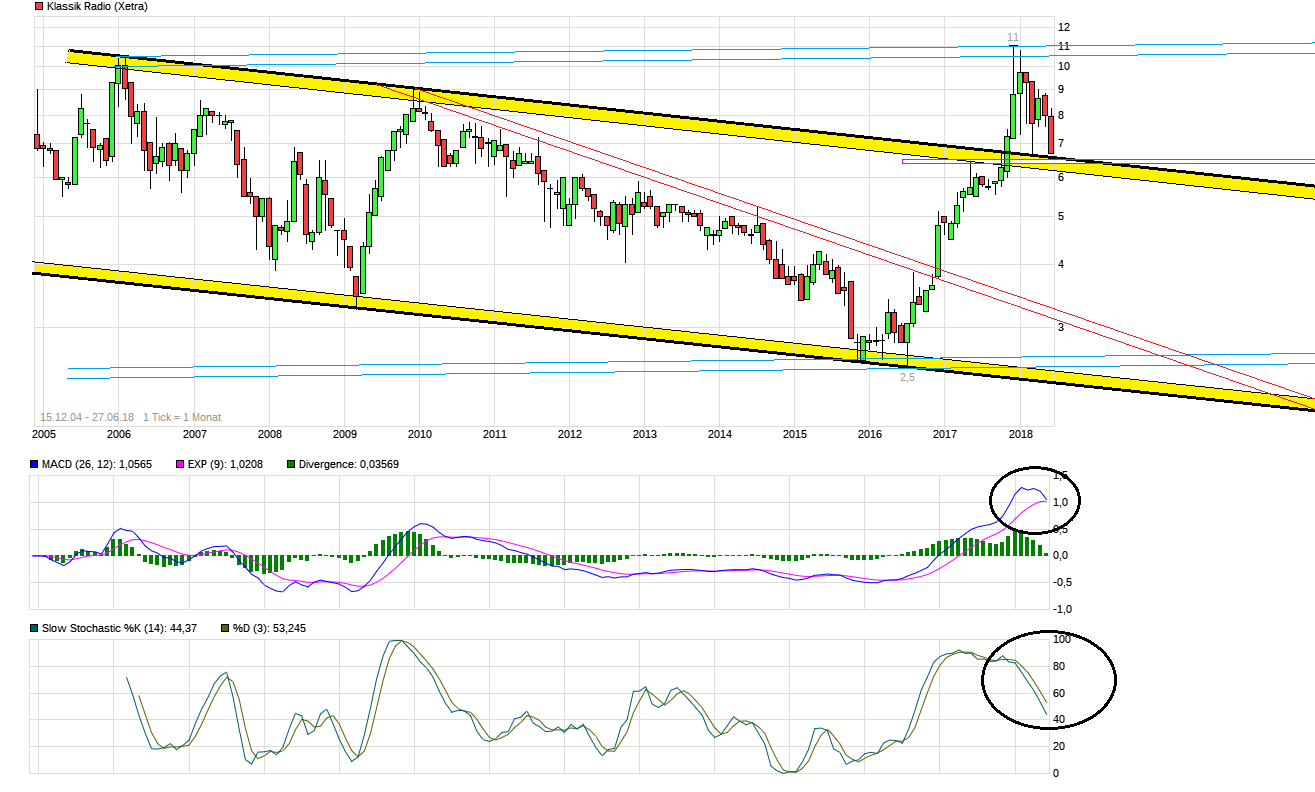Click the blue MACD legend square
This screenshot has height=792, width=1315.
click(36, 464)
